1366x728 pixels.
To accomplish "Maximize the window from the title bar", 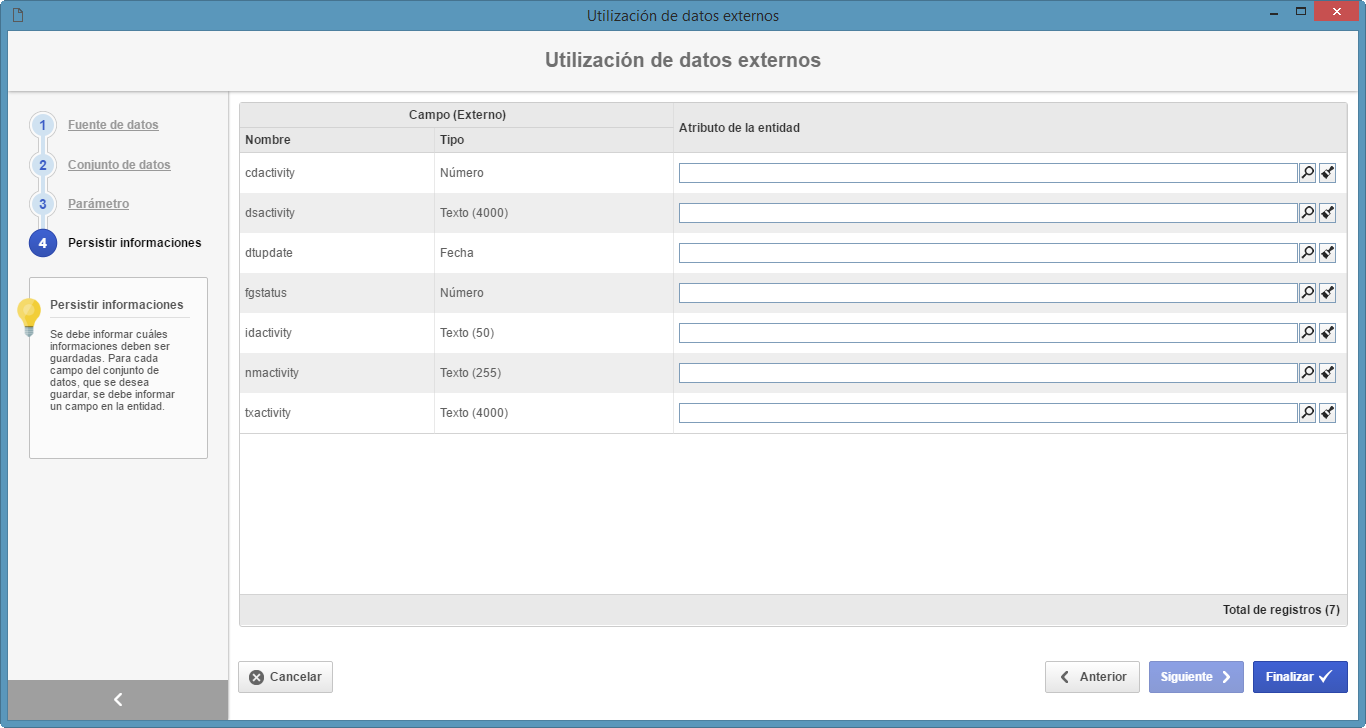I will (1300, 12).
